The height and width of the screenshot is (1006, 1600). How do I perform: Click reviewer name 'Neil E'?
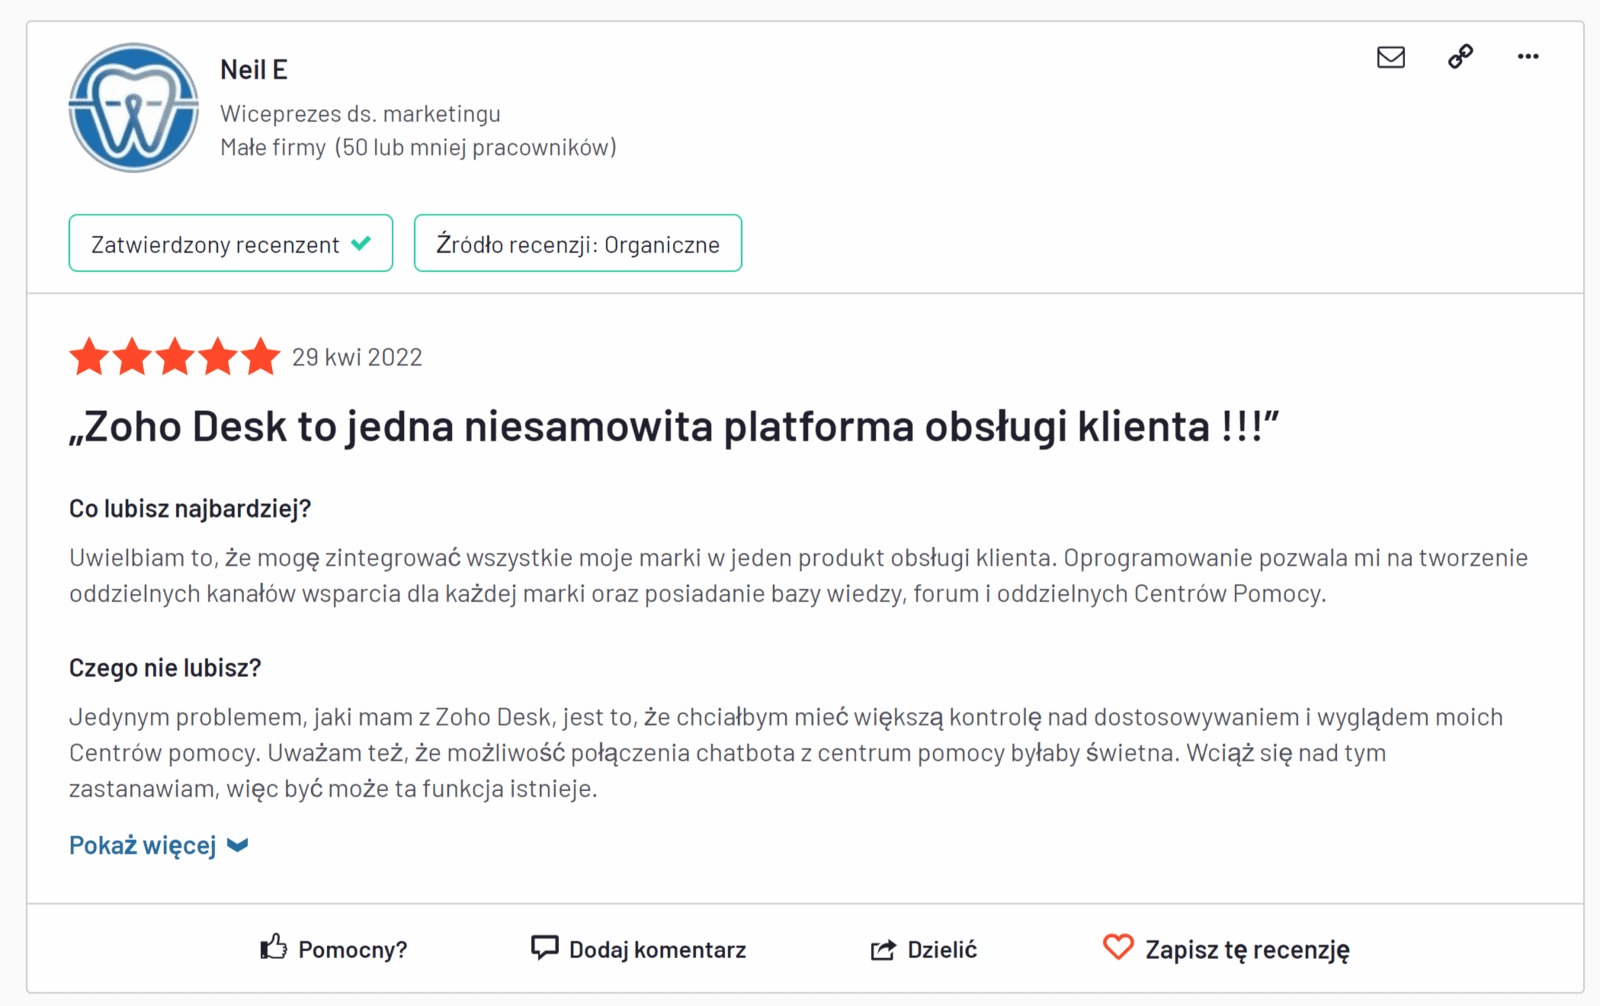253,70
